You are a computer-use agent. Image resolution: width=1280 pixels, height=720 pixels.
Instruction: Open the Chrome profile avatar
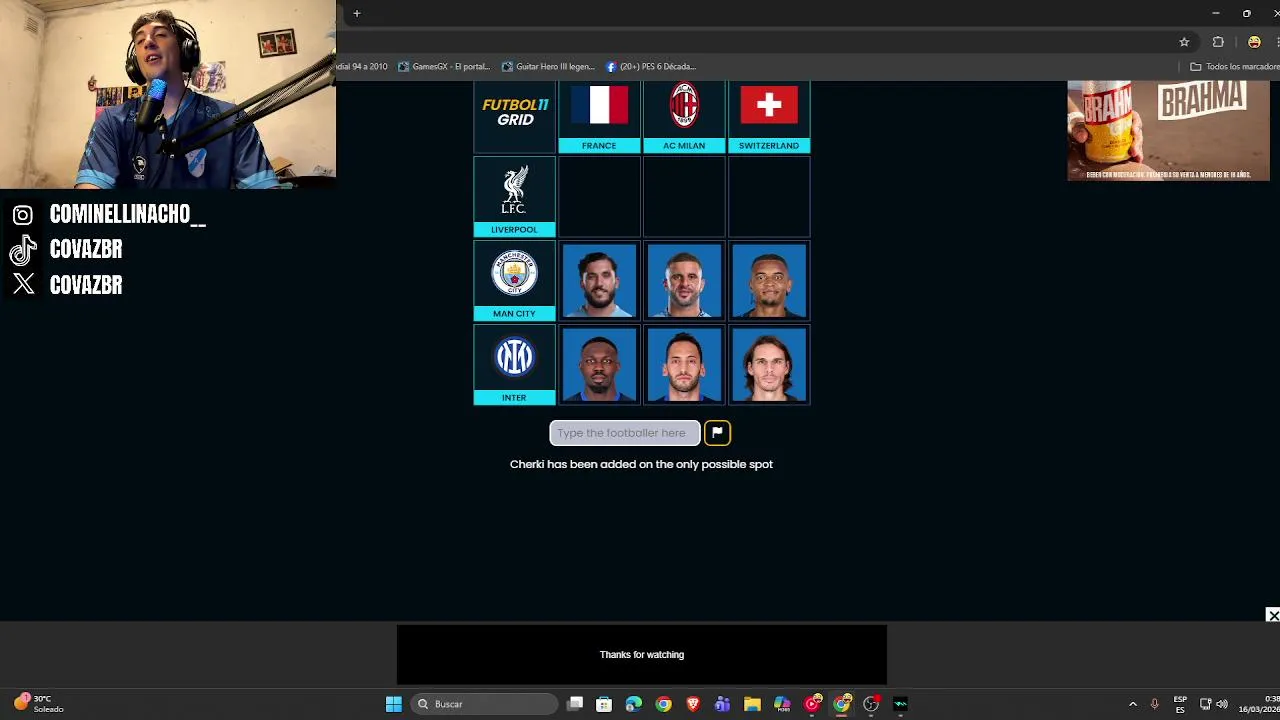click(x=1254, y=42)
